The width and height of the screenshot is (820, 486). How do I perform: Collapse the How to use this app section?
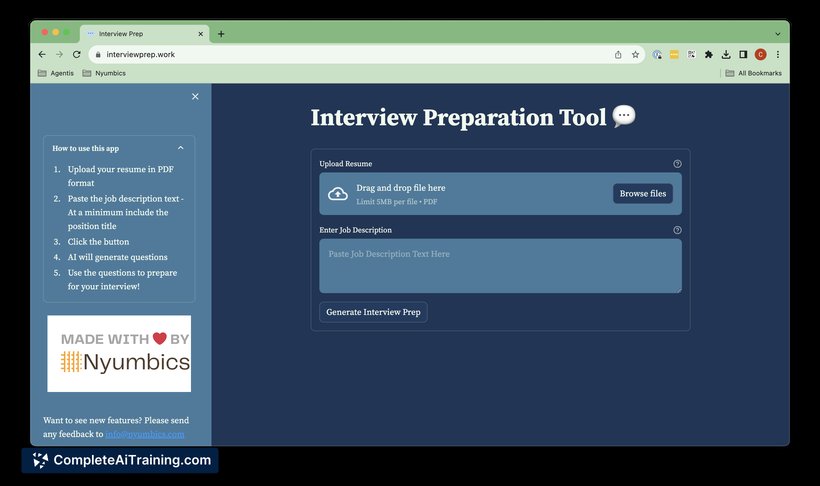click(180, 148)
